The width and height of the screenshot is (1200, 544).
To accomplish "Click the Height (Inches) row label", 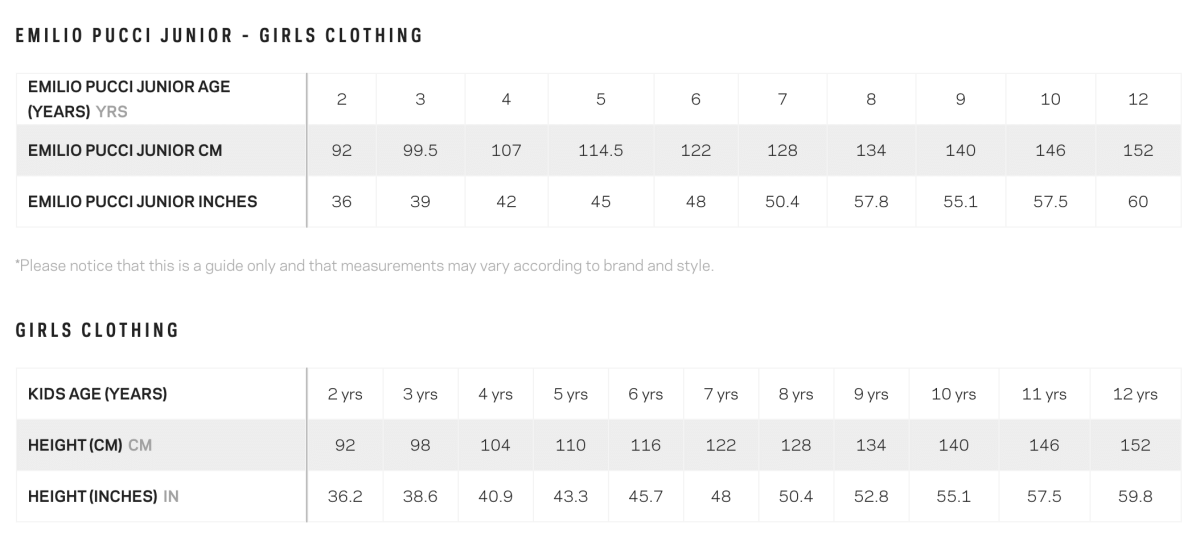I will pyautogui.click(x=104, y=496).
